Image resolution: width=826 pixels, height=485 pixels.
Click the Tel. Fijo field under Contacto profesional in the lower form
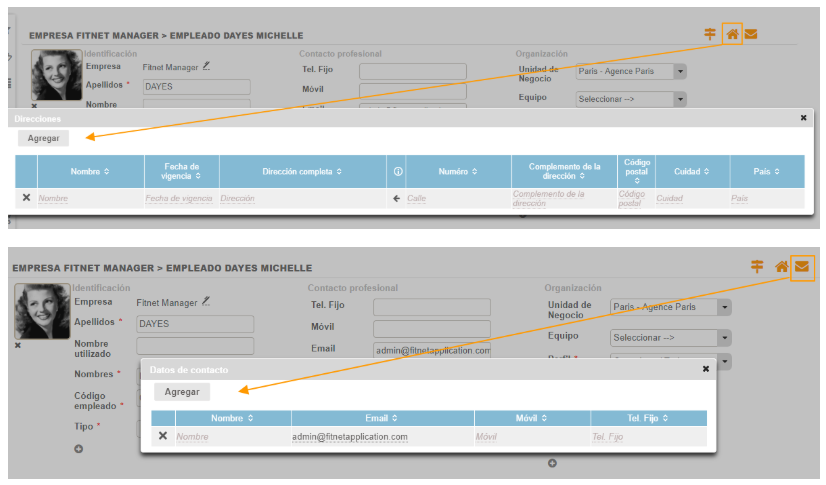pos(431,306)
